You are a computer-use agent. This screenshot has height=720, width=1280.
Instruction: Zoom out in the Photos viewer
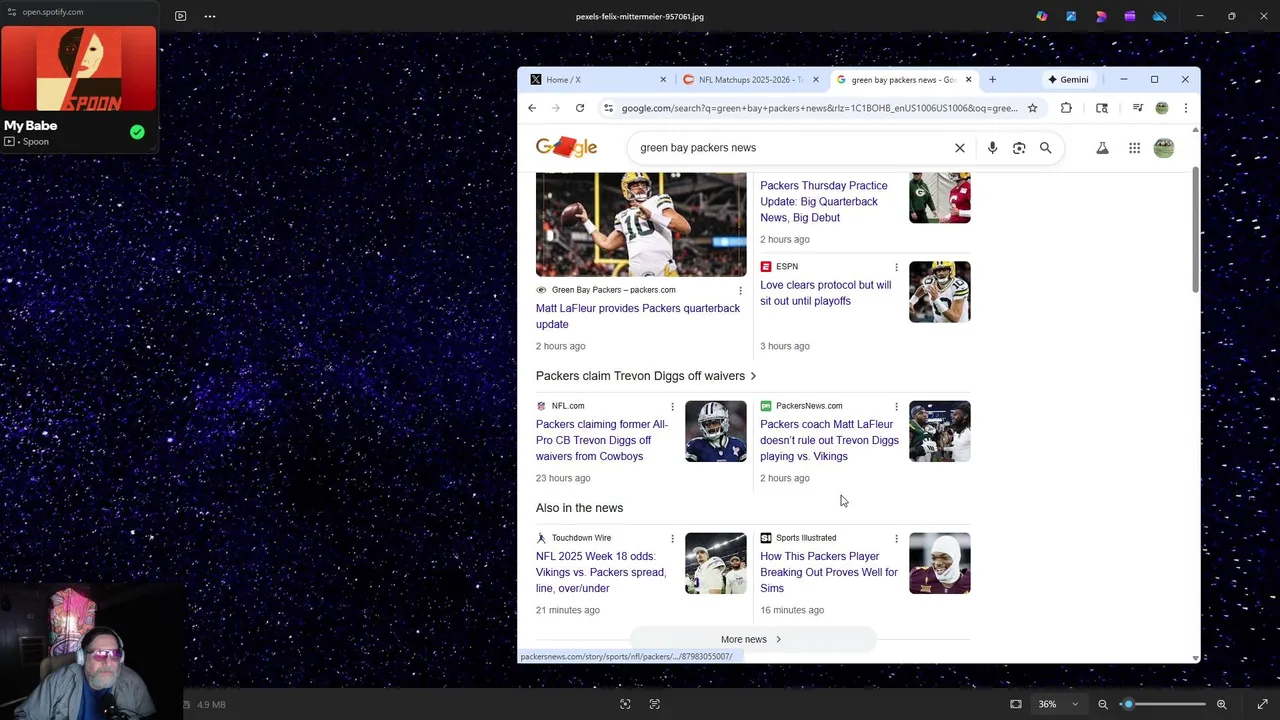(1103, 704)
